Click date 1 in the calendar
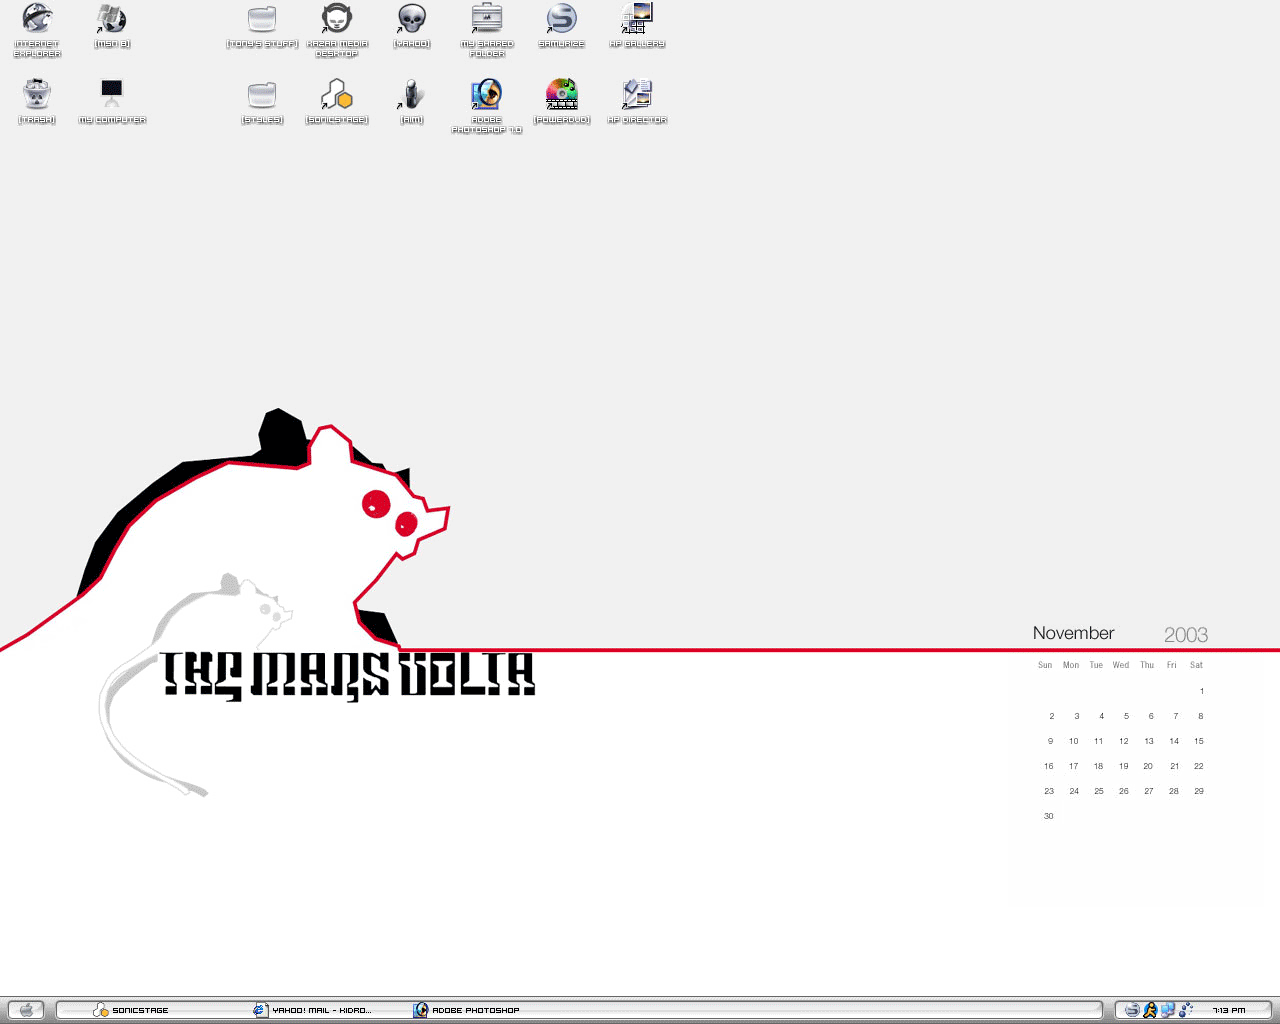 [1202, 691]
